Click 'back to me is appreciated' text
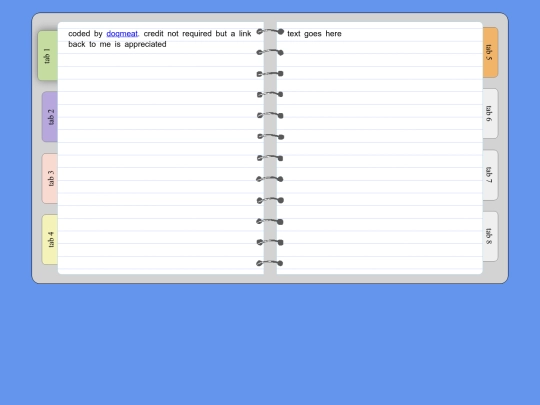The width and height of the screenshot is (540, 405). 117,44
